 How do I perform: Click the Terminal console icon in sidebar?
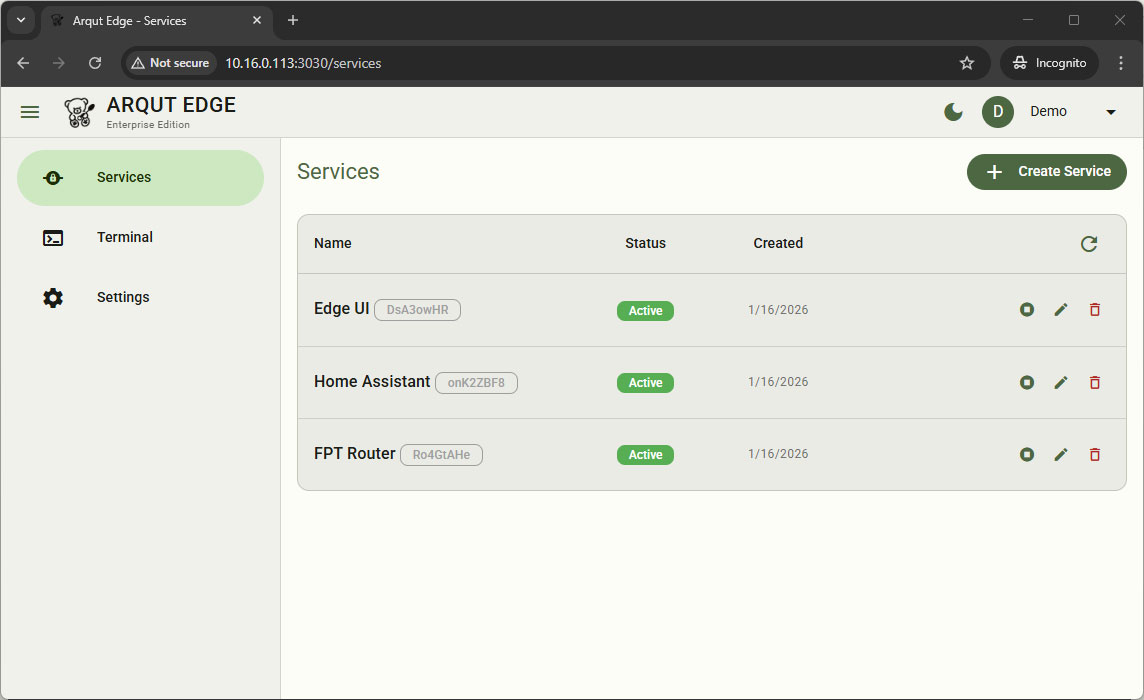[x=53, y=238]
